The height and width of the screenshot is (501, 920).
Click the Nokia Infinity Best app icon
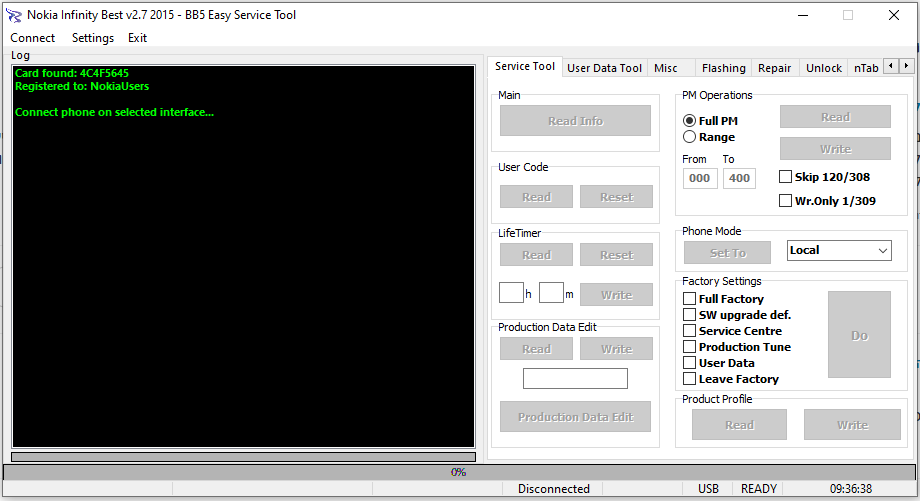coord(13,15)
